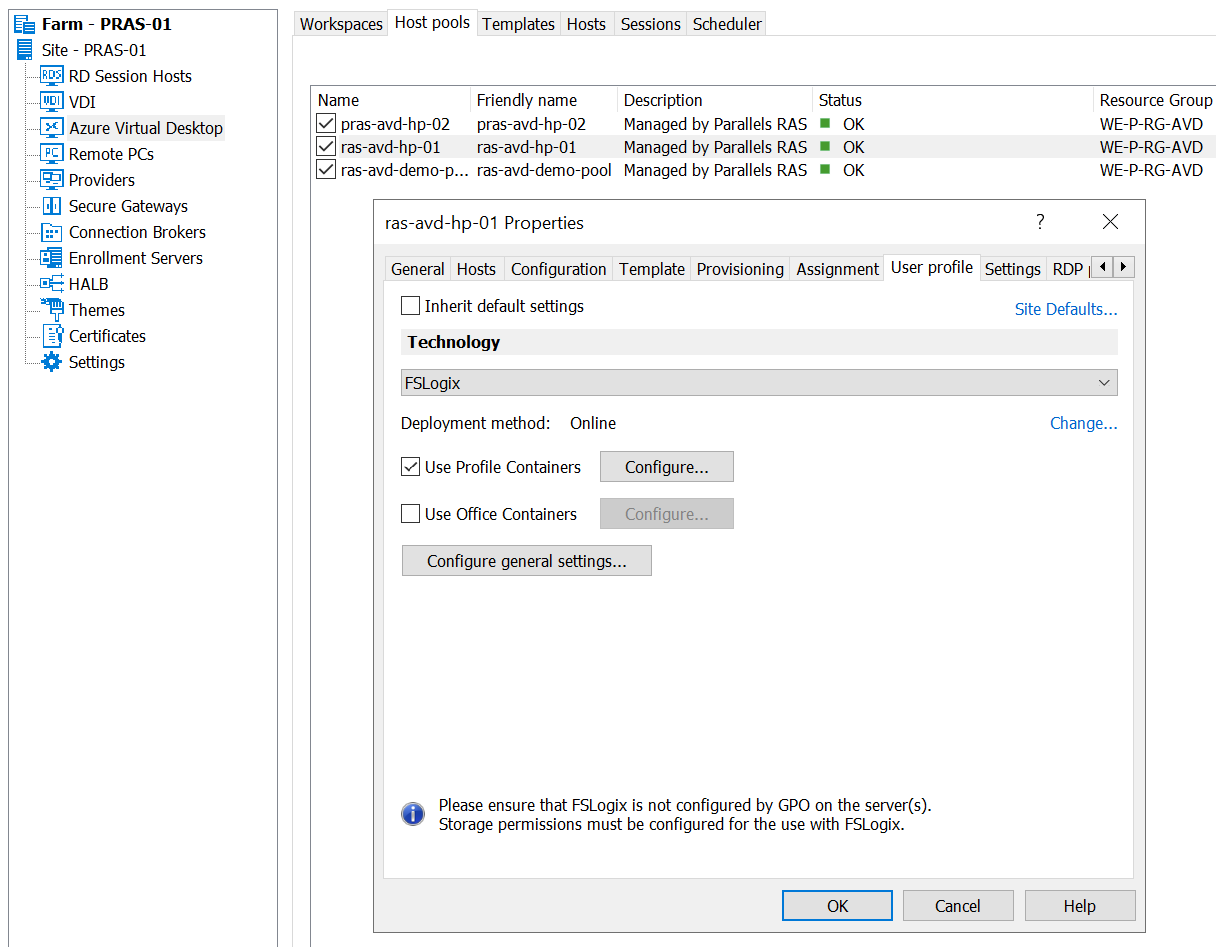Click Configure general settings button
This screenshot has width=1216, height=947.
point(527,561)
